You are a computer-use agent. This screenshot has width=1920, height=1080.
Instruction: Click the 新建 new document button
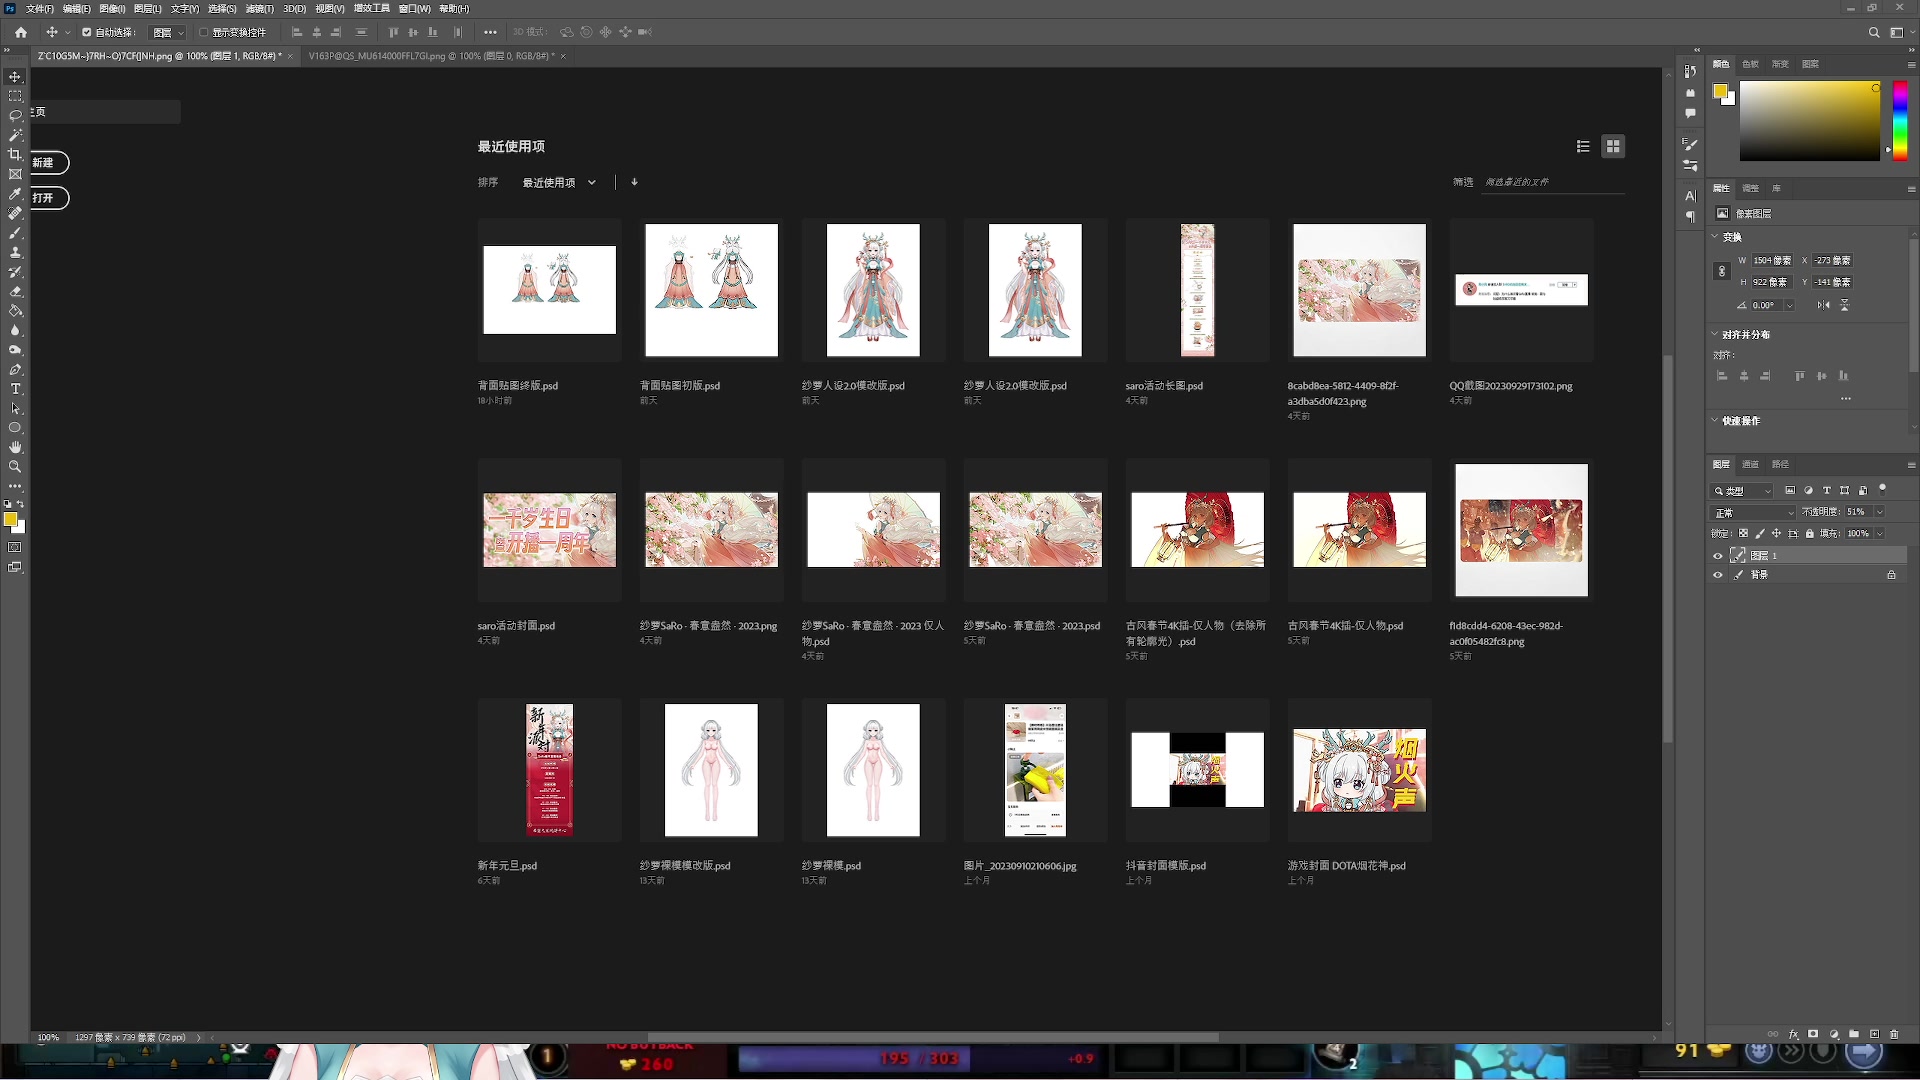tap(48, 163)
